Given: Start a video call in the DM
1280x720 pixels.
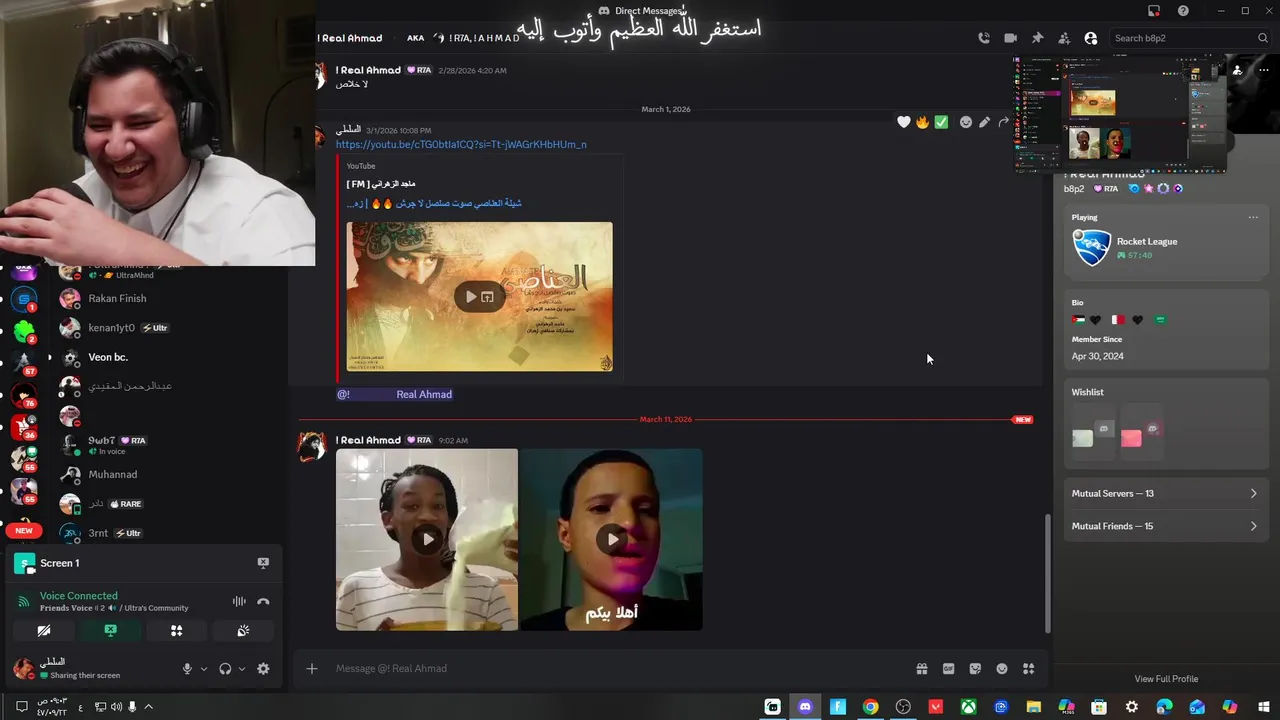Looking at the screenshot, I should pos(1010,38).
